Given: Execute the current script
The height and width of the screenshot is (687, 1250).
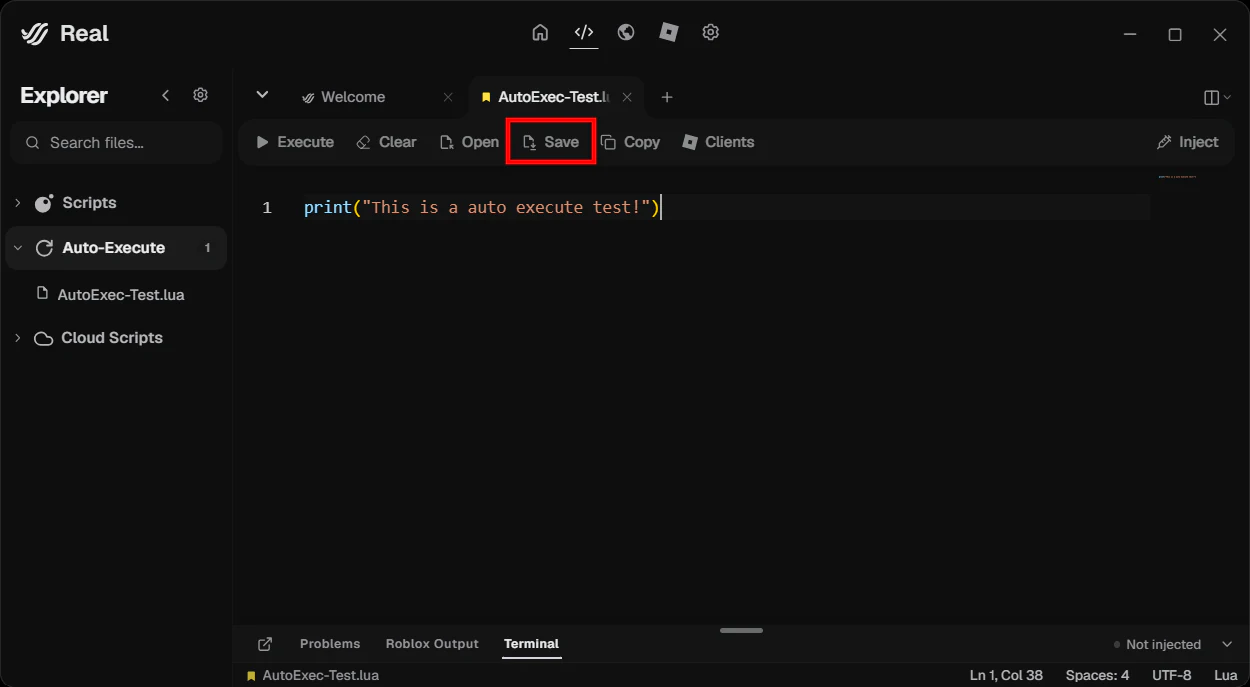Looking at the screenshot, I should [x=294, y=142].
